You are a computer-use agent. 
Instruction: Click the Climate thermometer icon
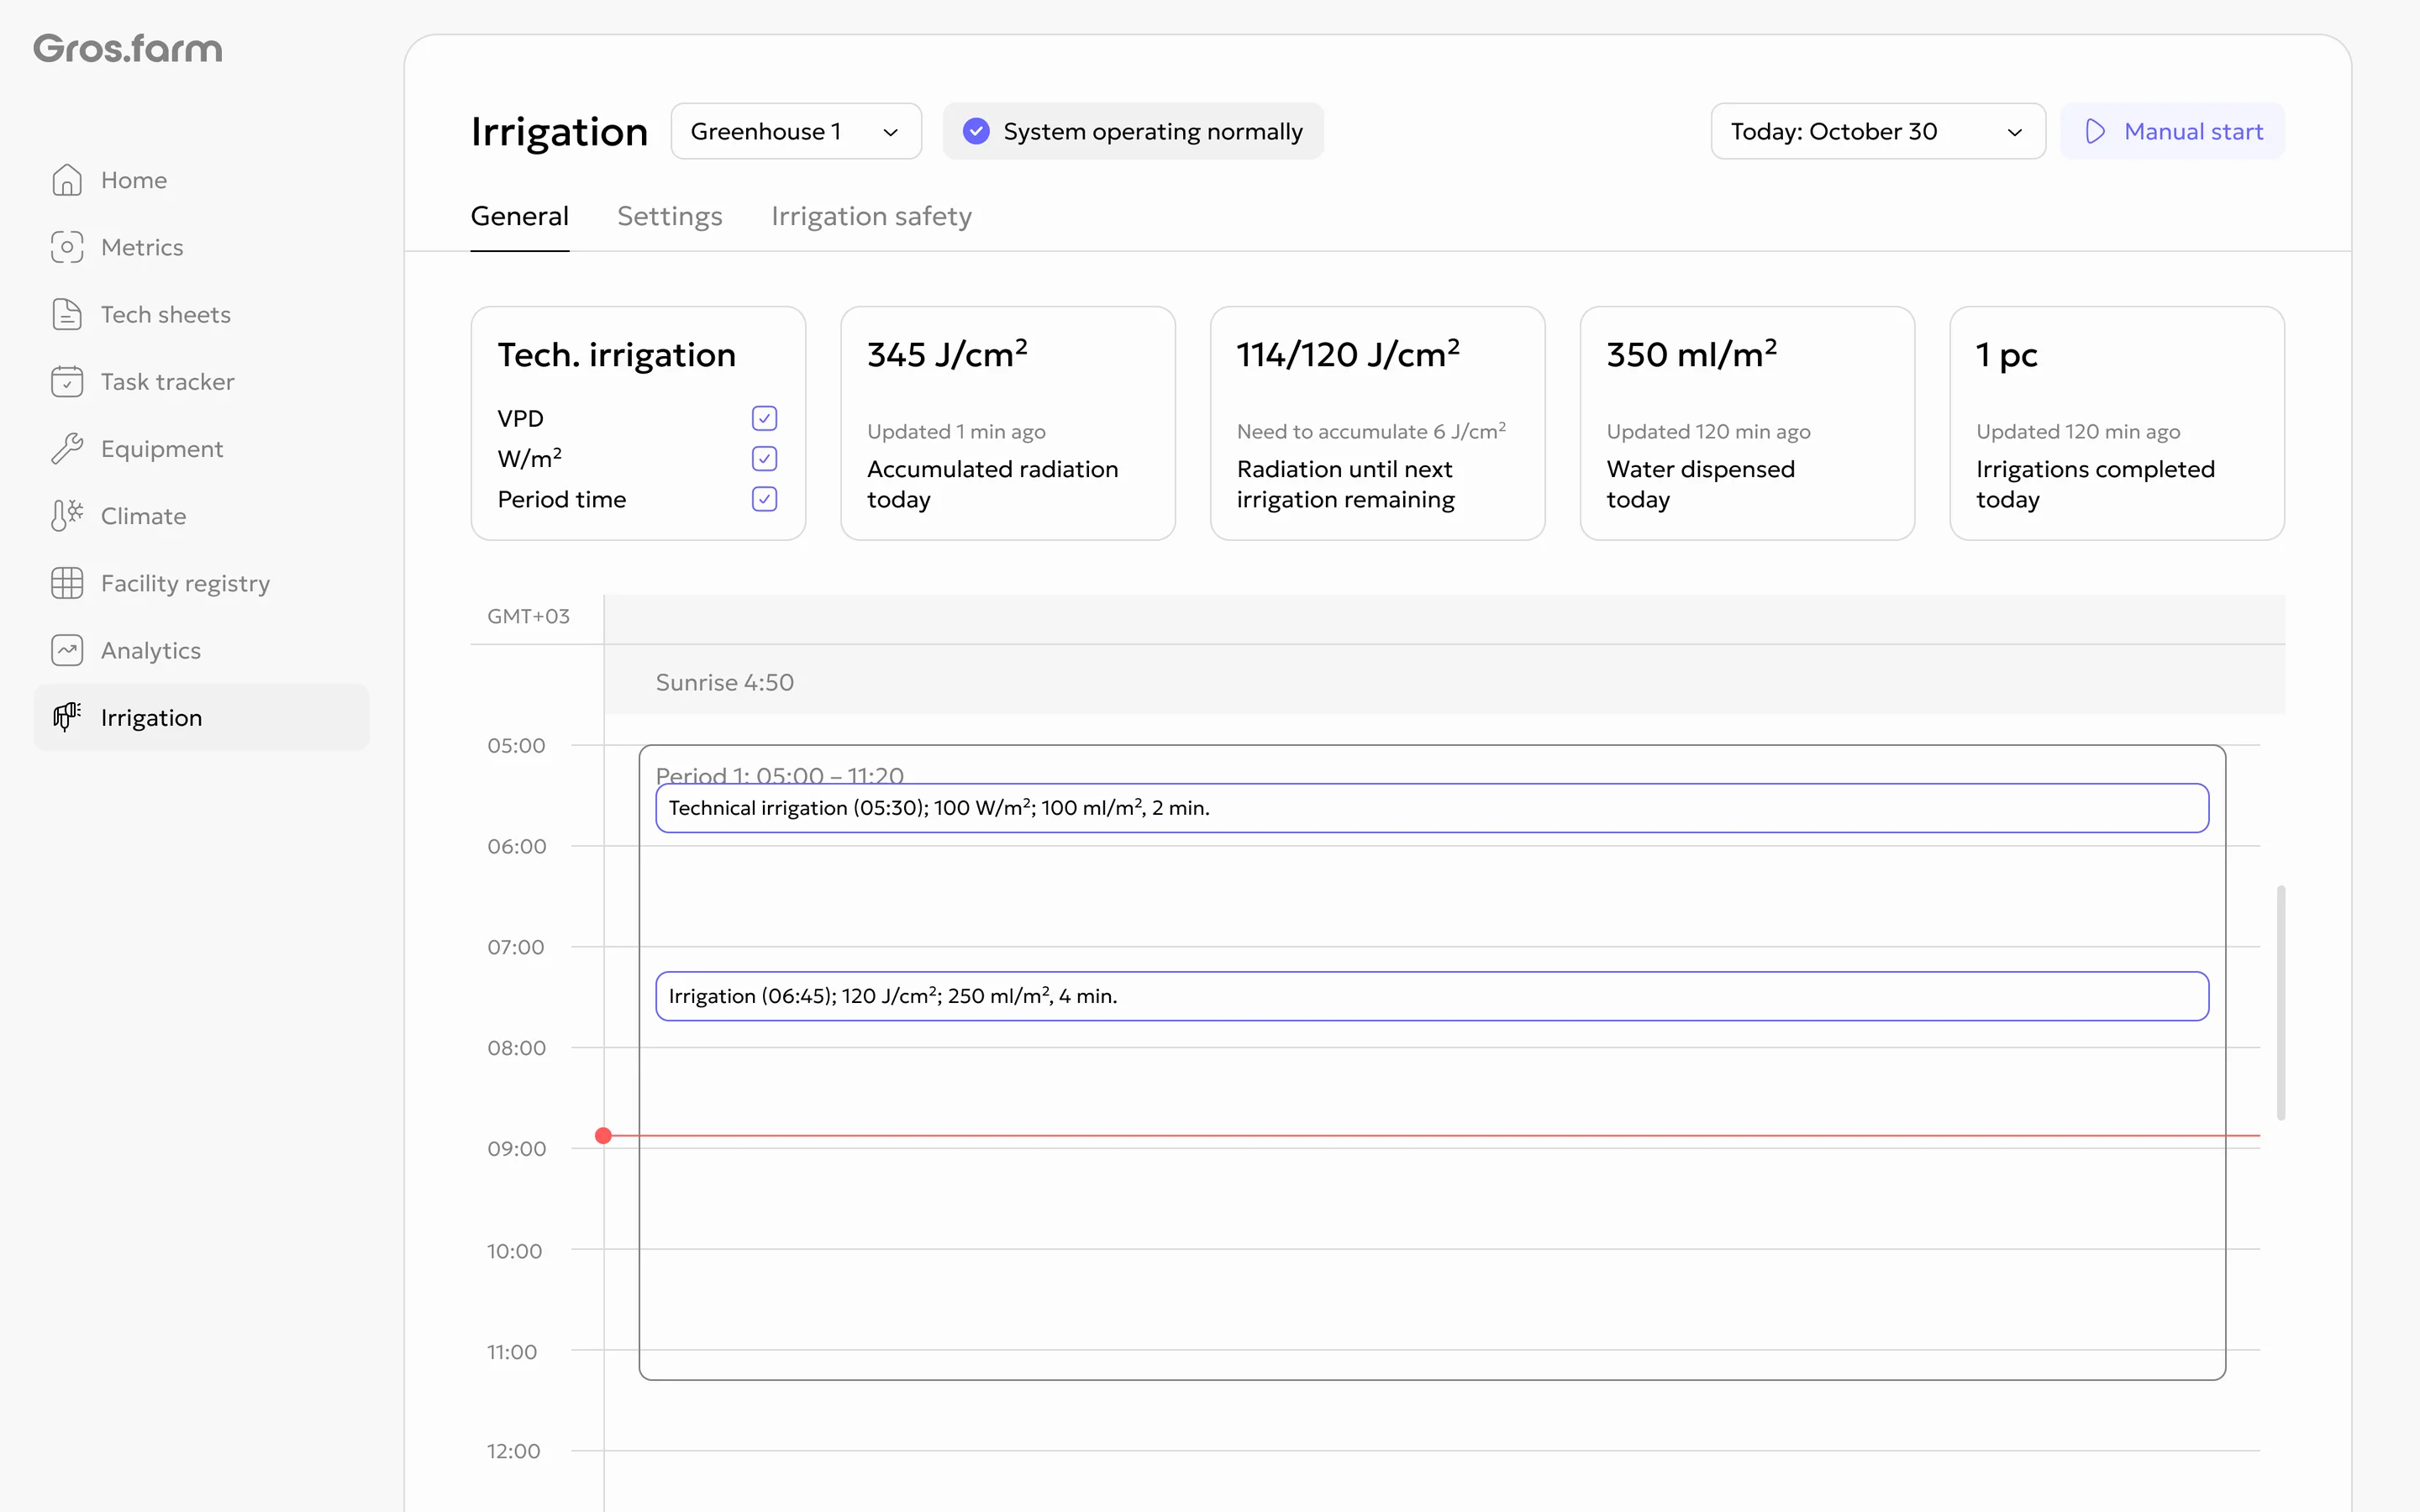[x=67, y=516]
